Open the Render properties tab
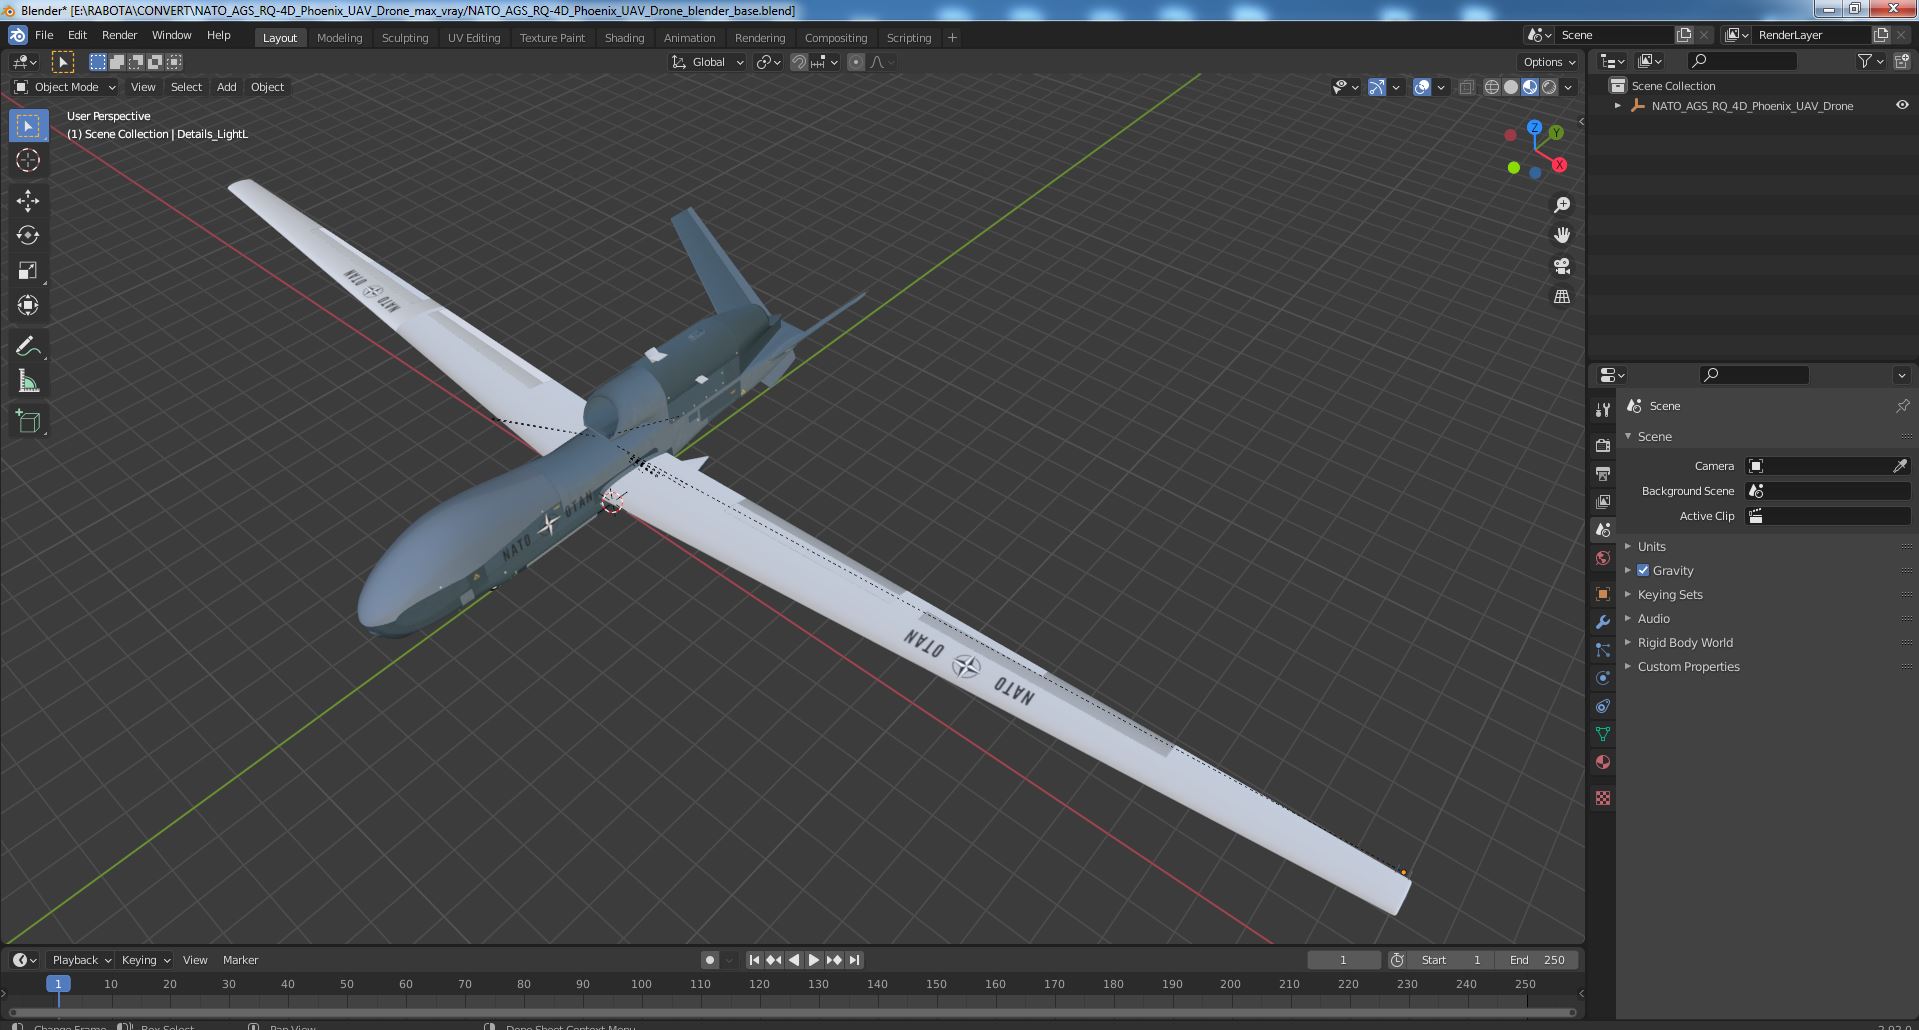 point(1603,445)
